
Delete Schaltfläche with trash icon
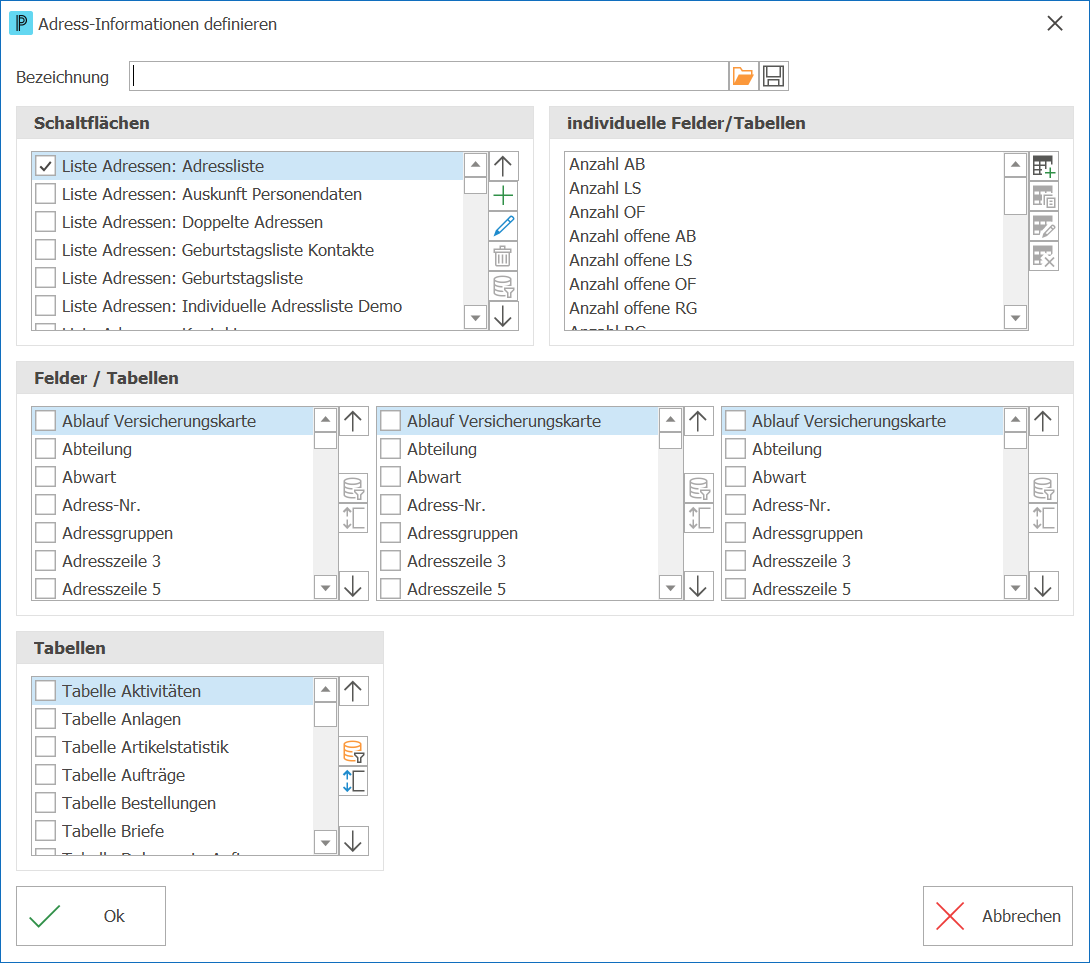(503, 256)
